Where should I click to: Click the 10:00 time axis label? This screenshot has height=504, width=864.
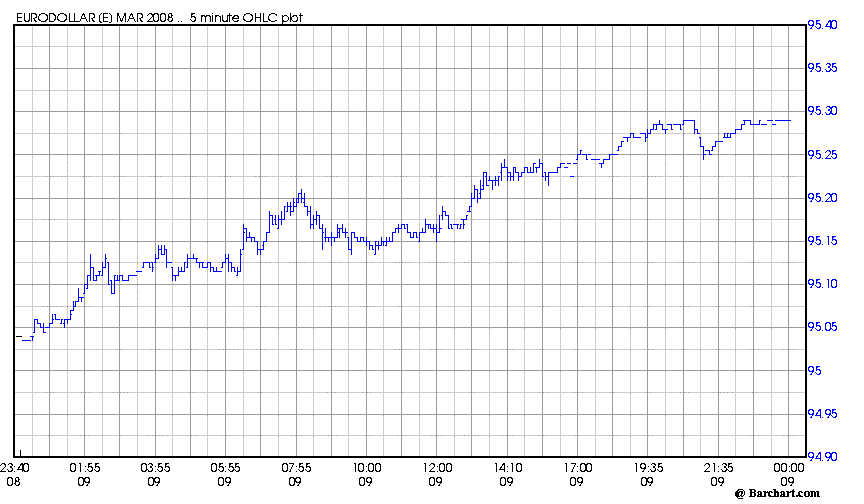click(366, 468)
